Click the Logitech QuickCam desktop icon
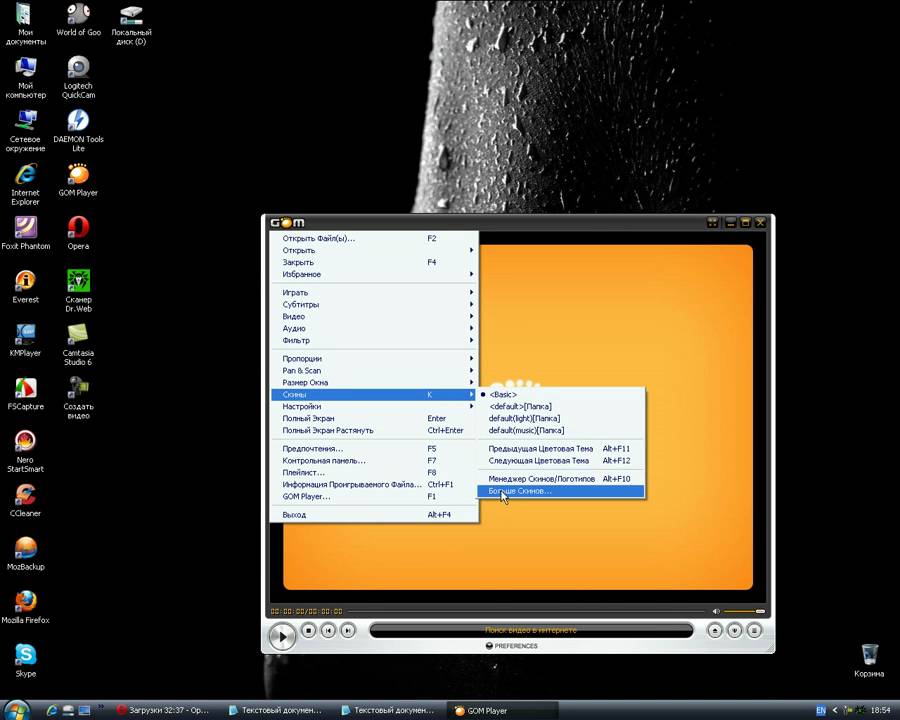Screen dimensions: 900x720 pyautogui.click(x=78, y=78)
